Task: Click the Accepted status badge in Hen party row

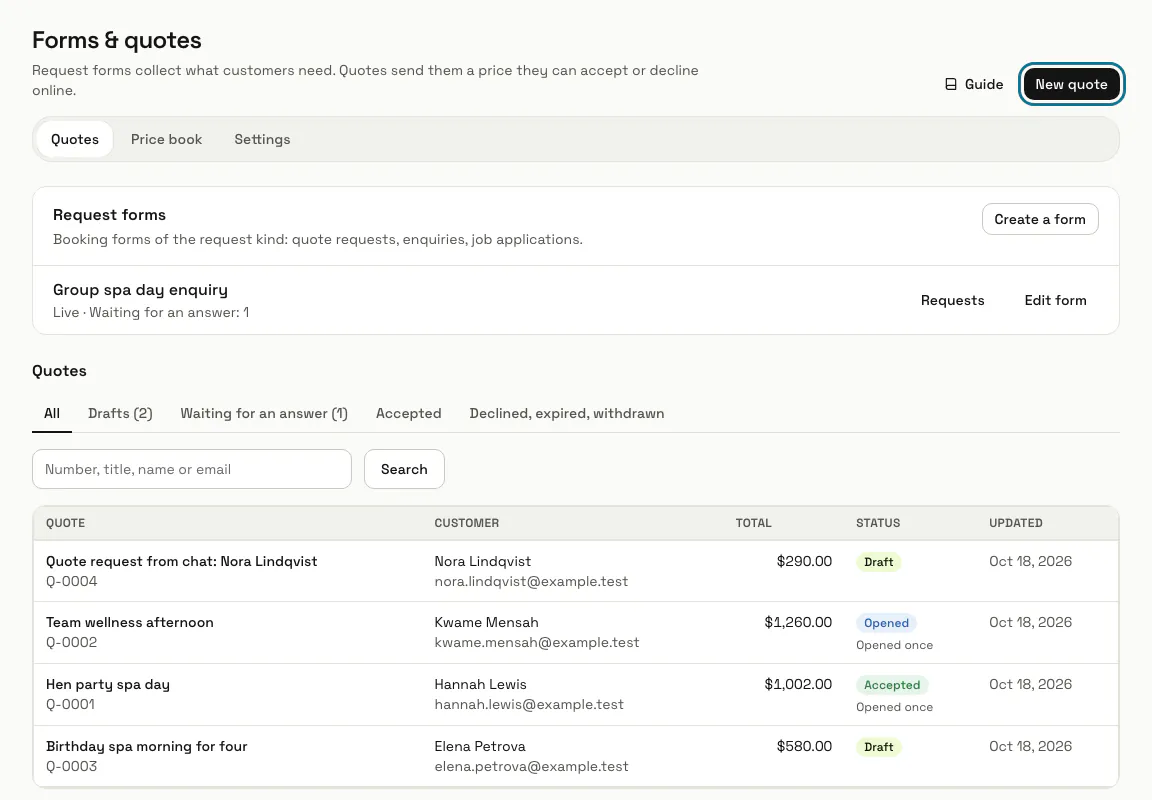Action: [x=892, y=685]
